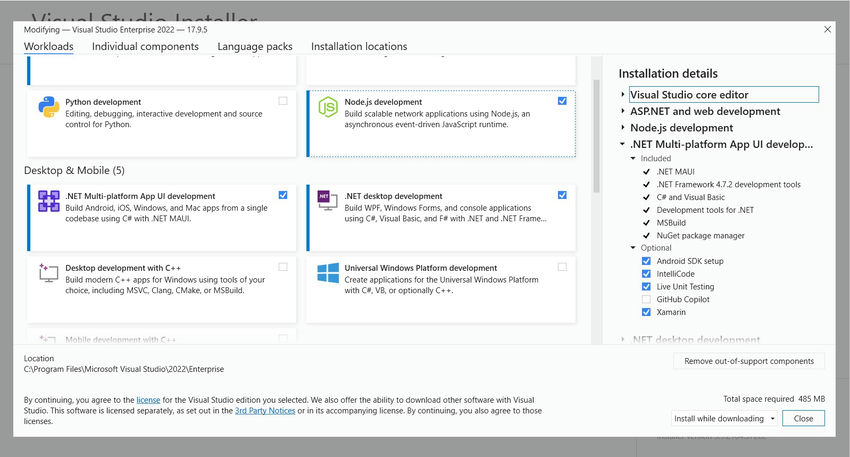
Task: Click Remove out-of-support components button
Action: point(749,361)
